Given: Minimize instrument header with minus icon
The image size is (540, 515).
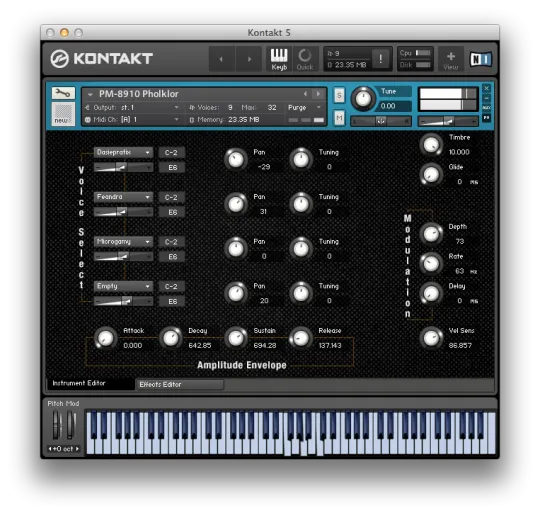Looking at the screenshot, I should pyautogui.click(x=486, y=98).
